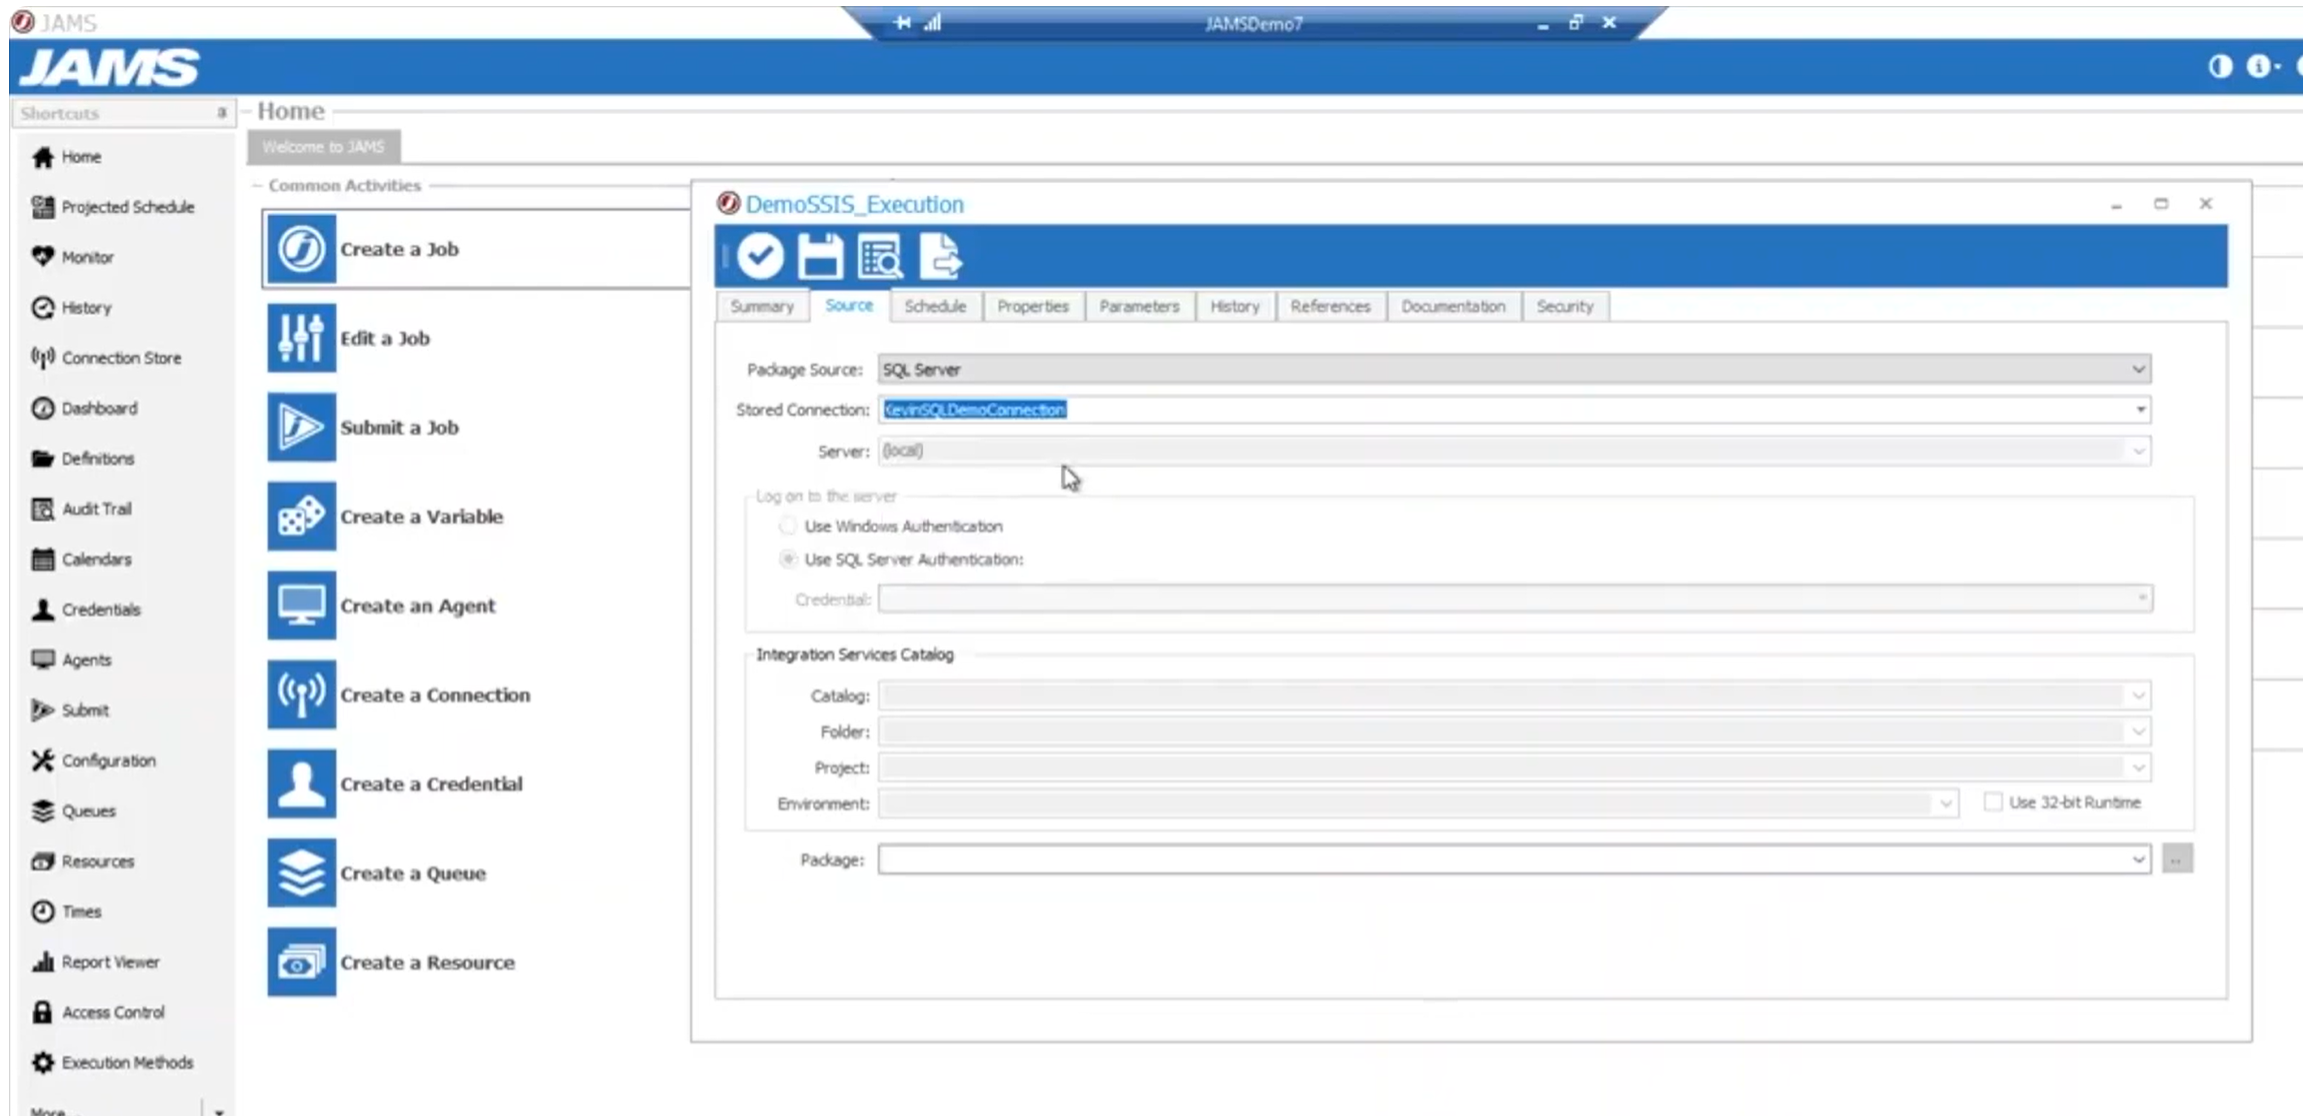This screenshot has height=1116, width=2303.
Task: Open the Project dropdown
Action: pyautogui.click(x=2138, y=767)
